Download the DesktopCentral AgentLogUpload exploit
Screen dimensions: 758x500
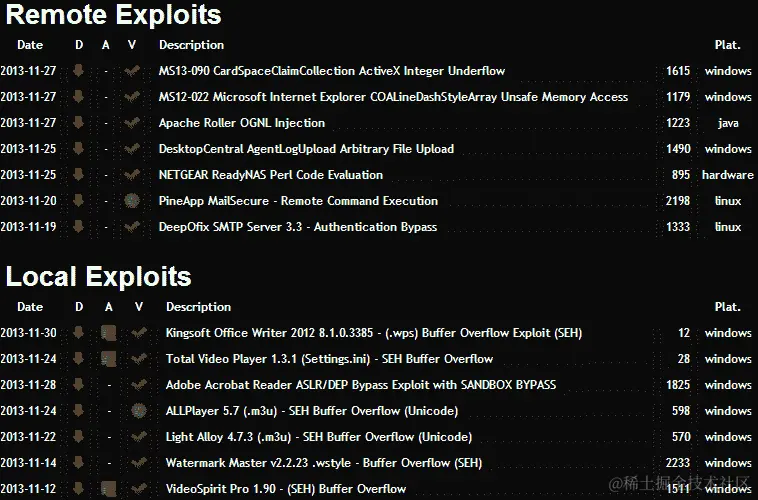(x=78, y=148)
